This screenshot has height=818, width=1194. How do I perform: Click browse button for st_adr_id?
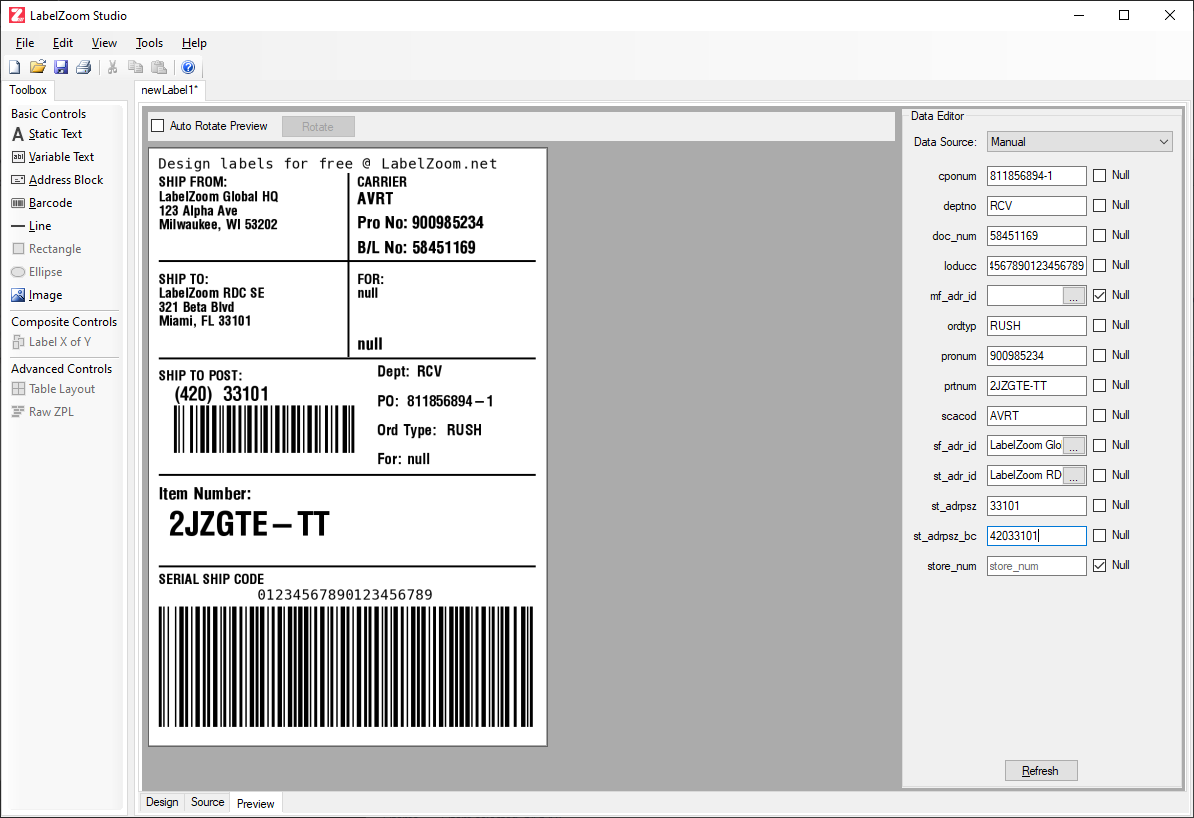click(x=1073, y=475)
